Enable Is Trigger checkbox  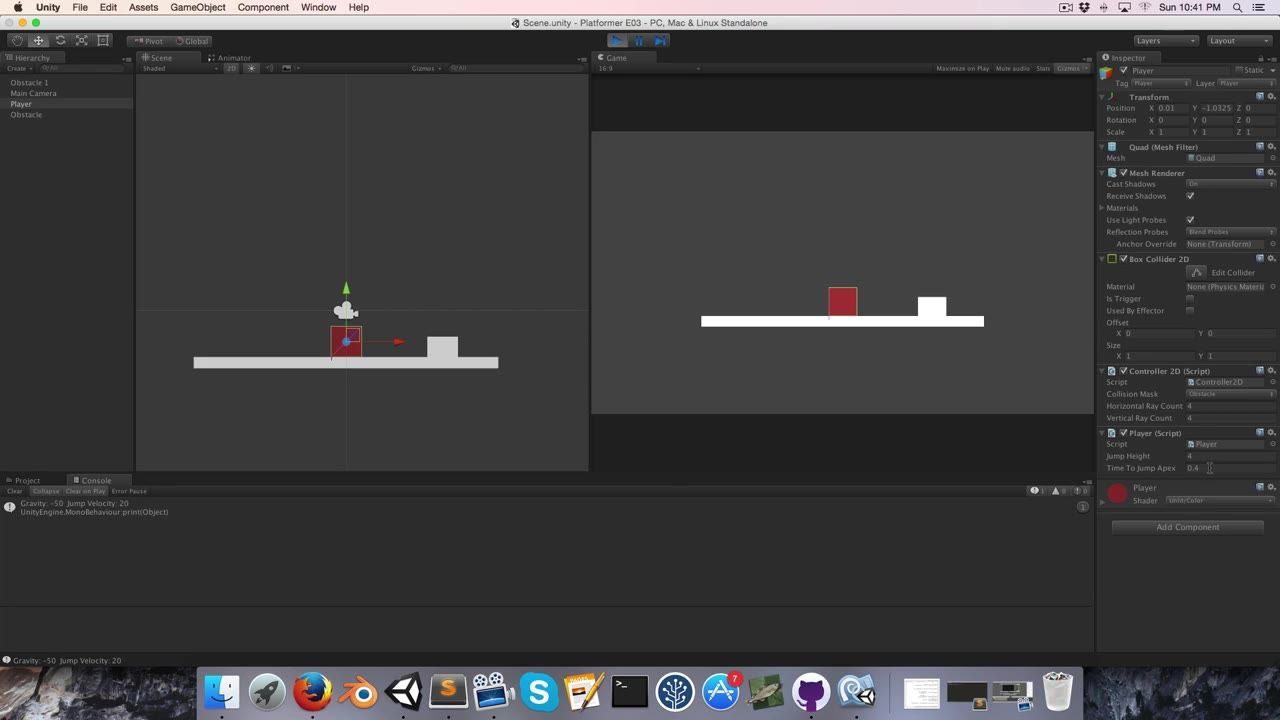[1190, 299]
